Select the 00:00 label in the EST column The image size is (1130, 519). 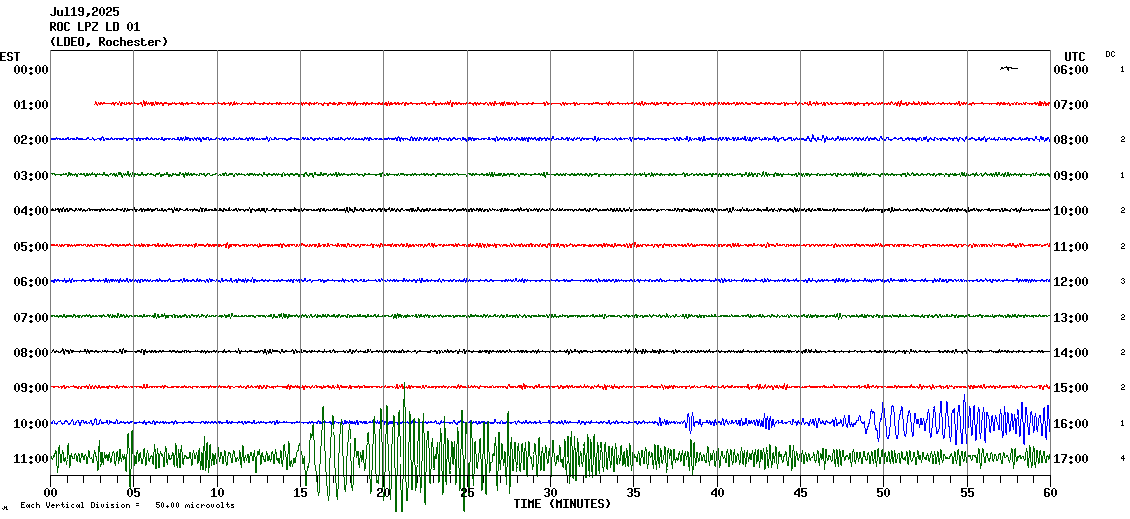pos(31,70)
